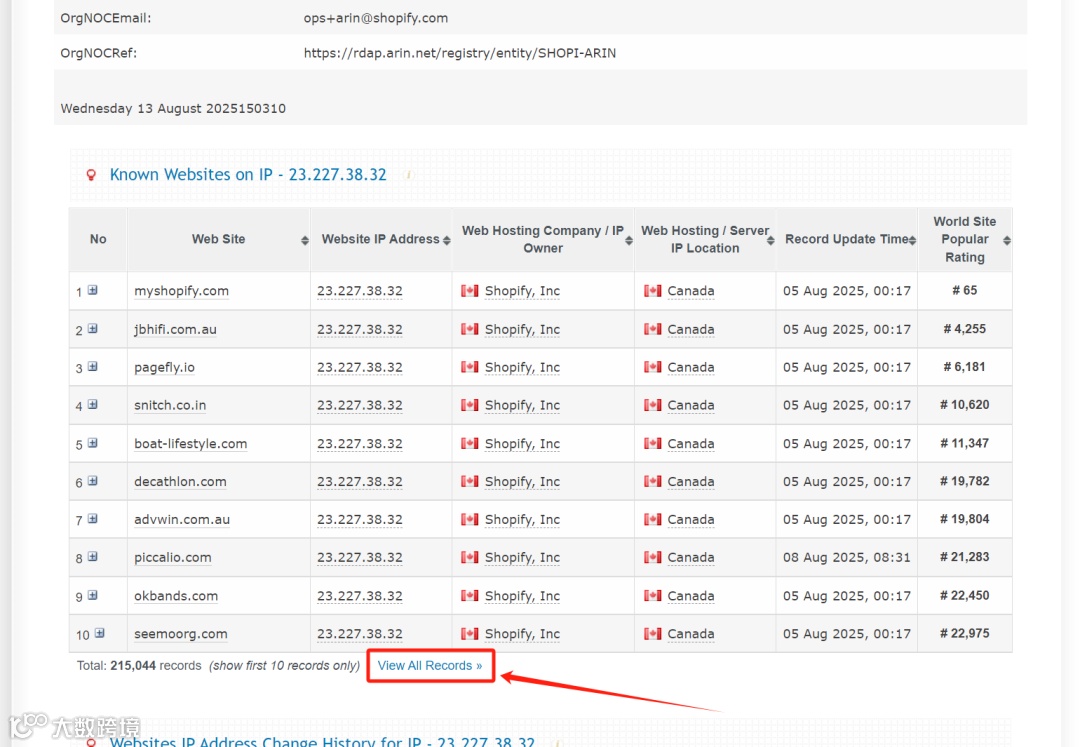The image size is (1080, 747).
Task: Click the location flag in okbands.com row
Action: click(652, 596)
